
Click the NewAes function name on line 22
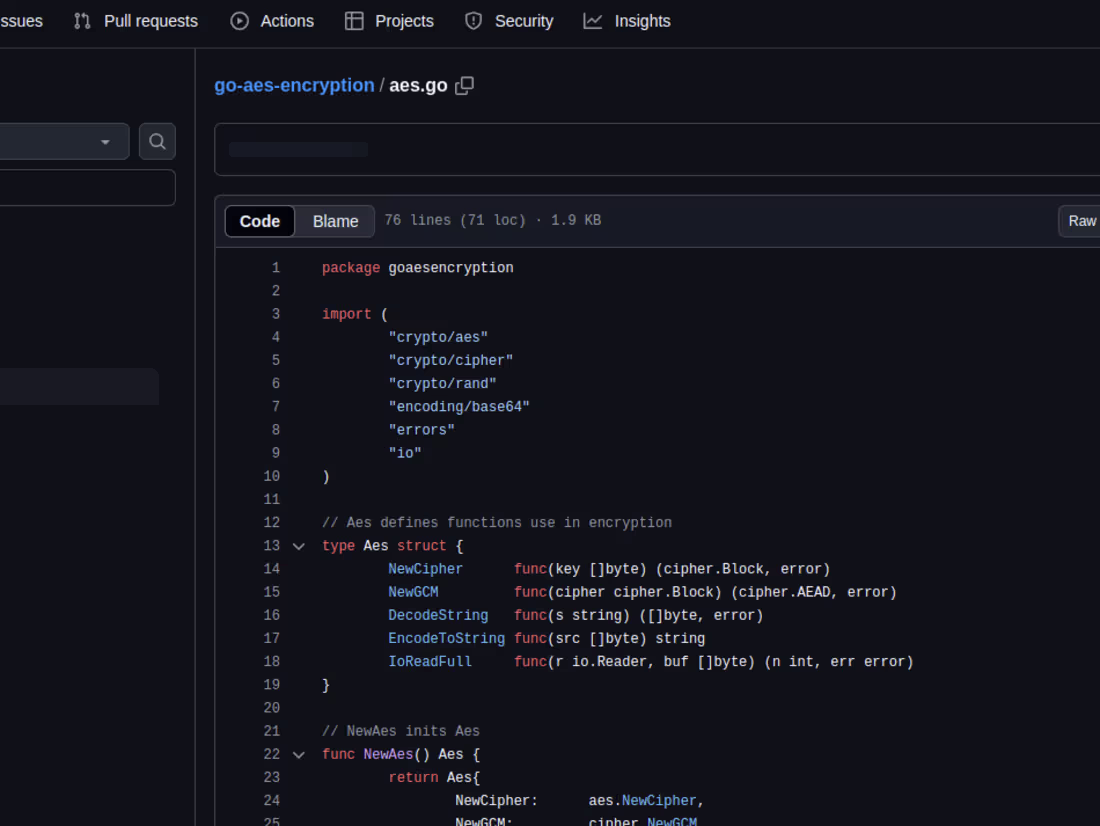click(388, 754)
